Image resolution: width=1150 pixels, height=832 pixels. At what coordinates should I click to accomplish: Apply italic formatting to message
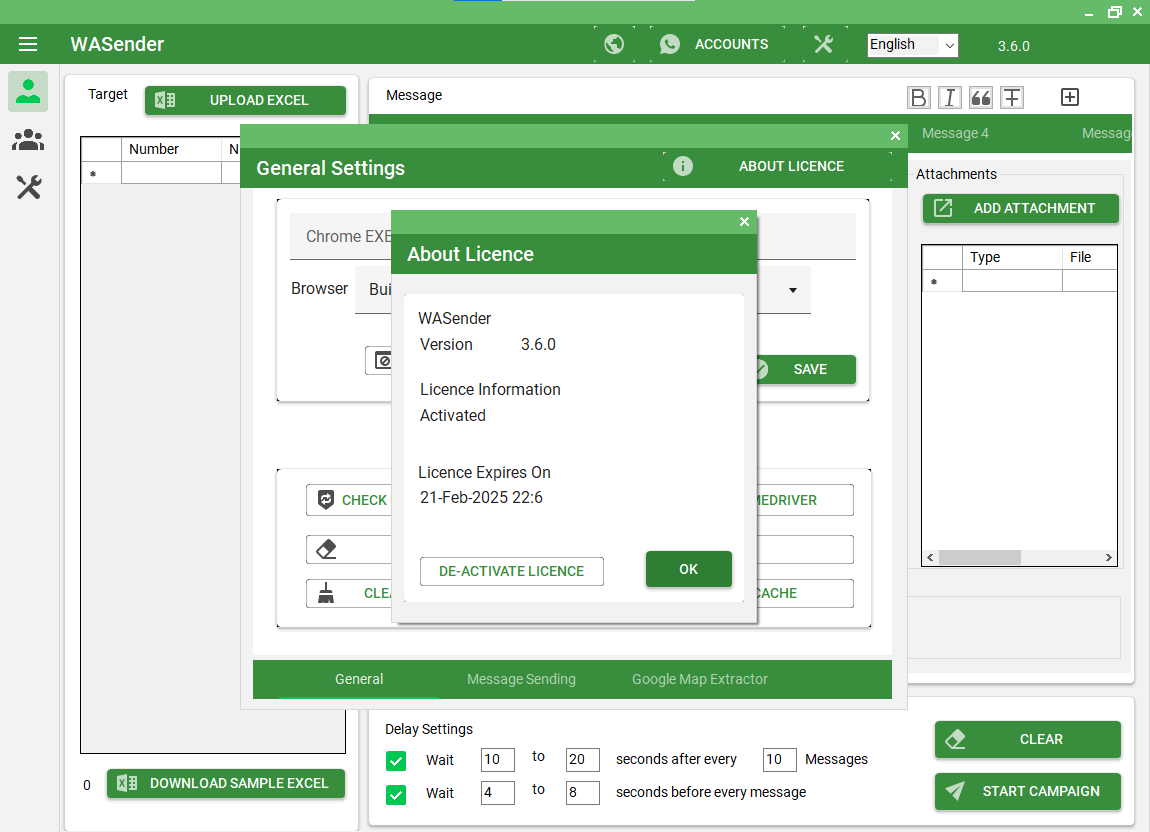(950, 97)
